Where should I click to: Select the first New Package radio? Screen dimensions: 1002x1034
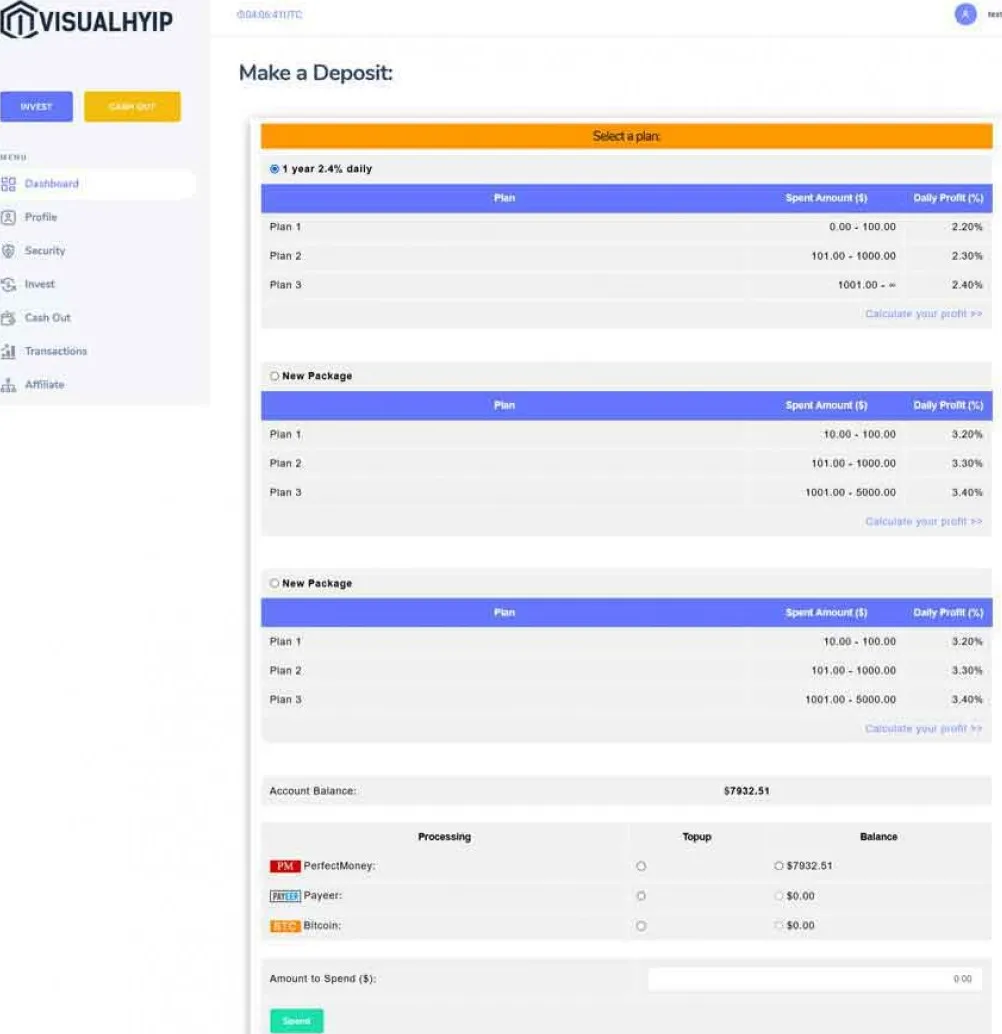click(274, 376)
